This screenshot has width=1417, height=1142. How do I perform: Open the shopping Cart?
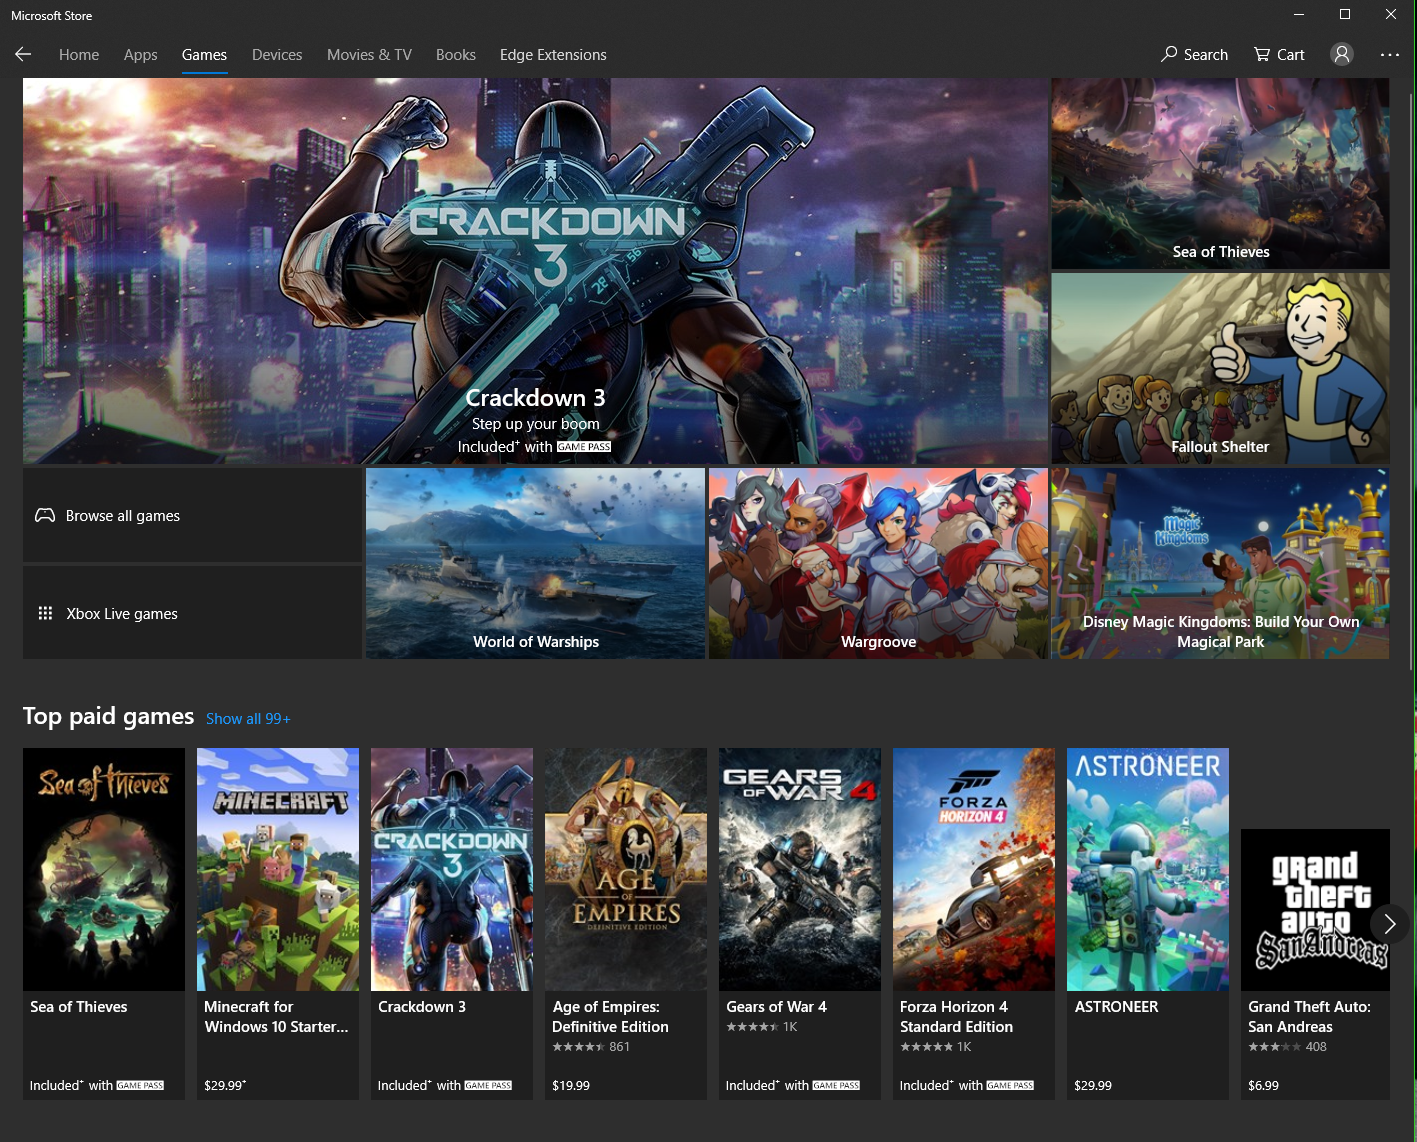point(1279,54)
